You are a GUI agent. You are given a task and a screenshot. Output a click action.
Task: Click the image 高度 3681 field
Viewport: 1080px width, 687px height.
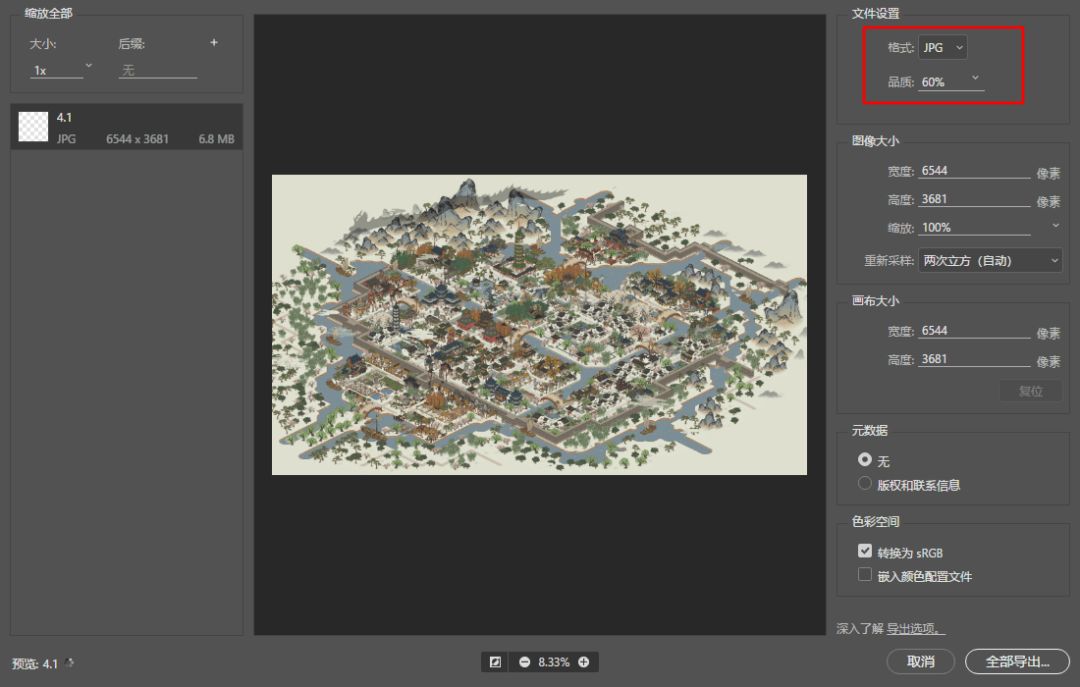click(974, 199)
